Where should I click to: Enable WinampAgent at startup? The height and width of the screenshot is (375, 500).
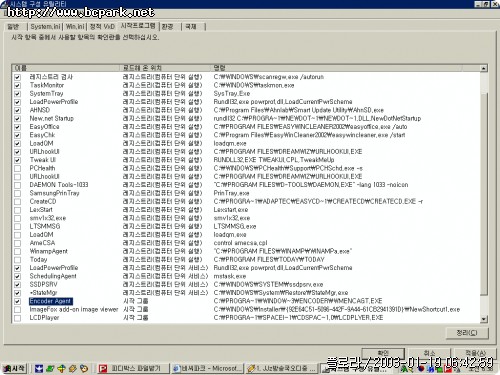(17, 252)
